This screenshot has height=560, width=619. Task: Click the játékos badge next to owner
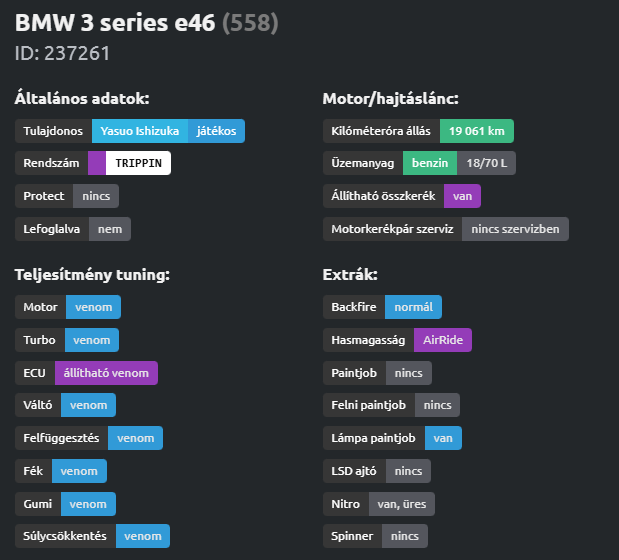216,131
